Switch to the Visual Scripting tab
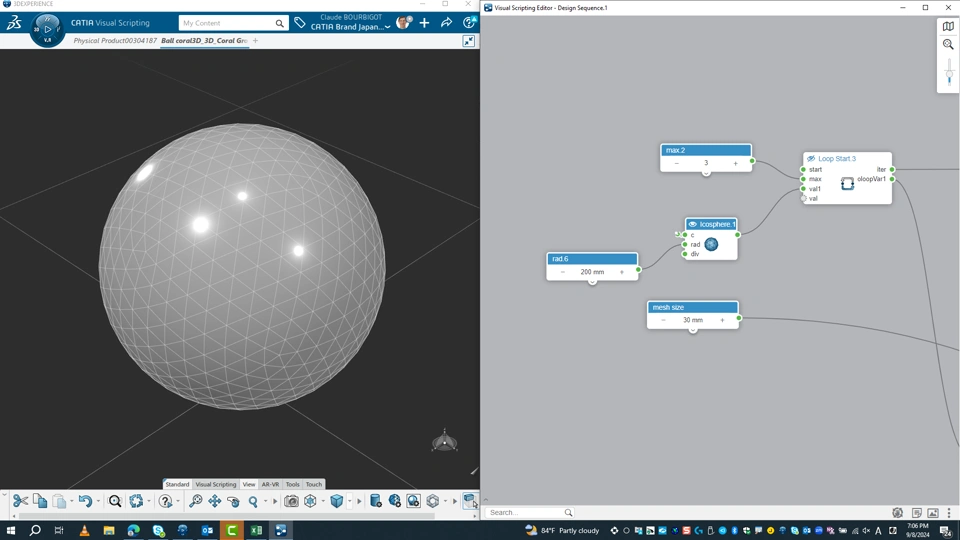960x540 pixels. pyautogui.click(x=216, y=484)
